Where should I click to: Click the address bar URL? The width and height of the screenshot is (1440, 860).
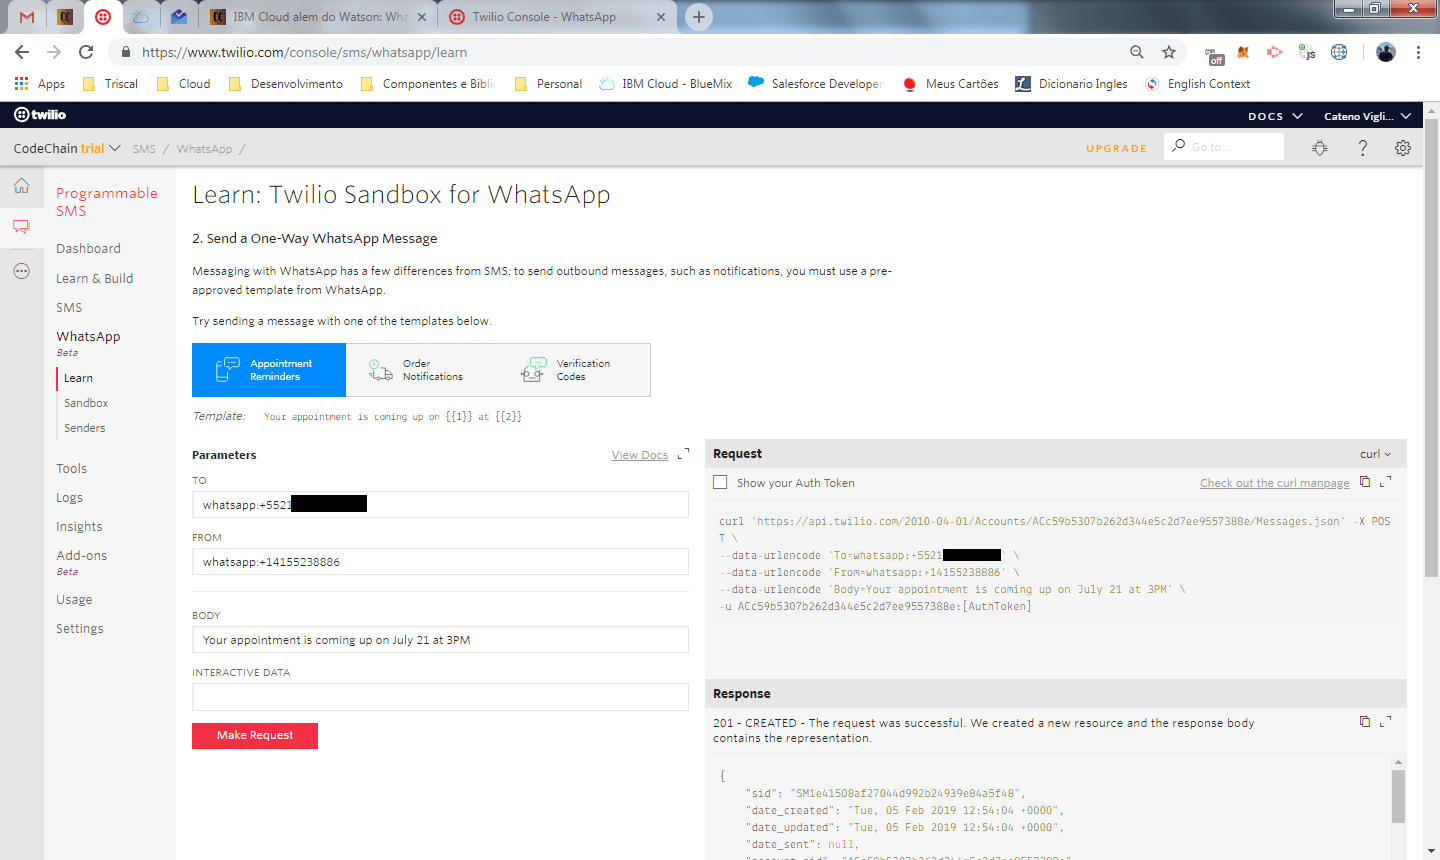tap(304, 52)
